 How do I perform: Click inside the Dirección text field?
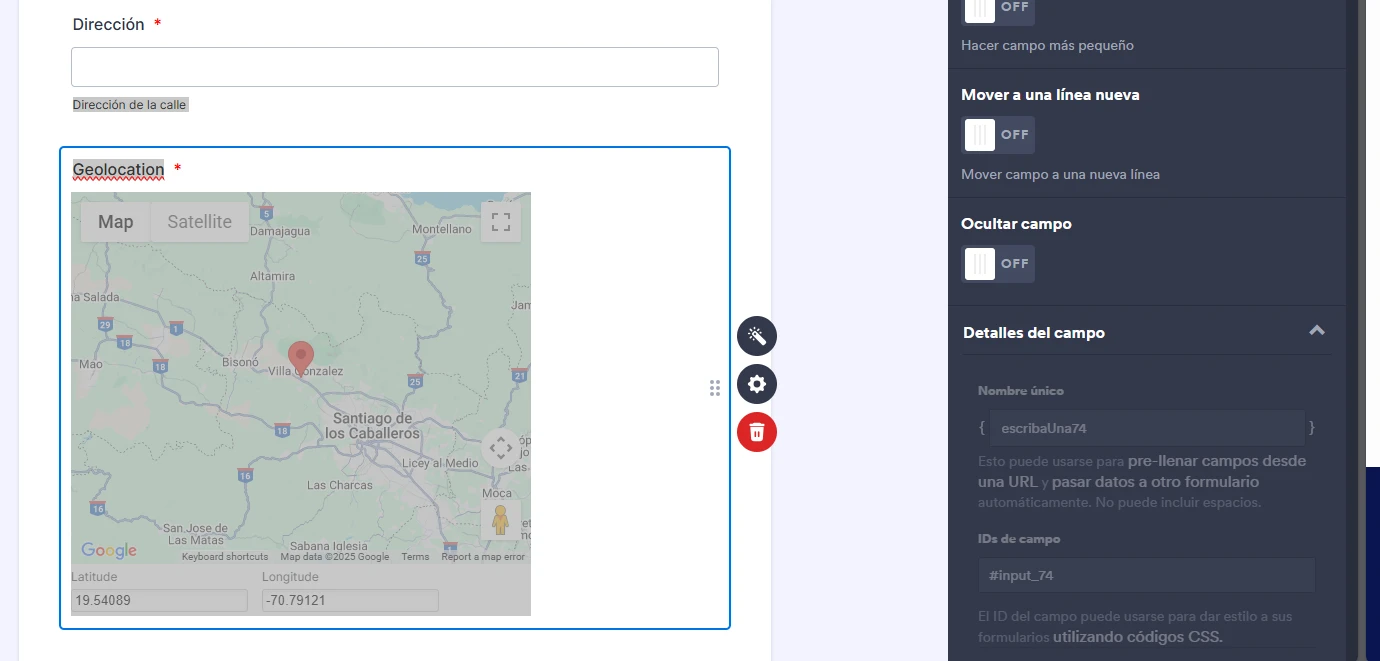394,66
